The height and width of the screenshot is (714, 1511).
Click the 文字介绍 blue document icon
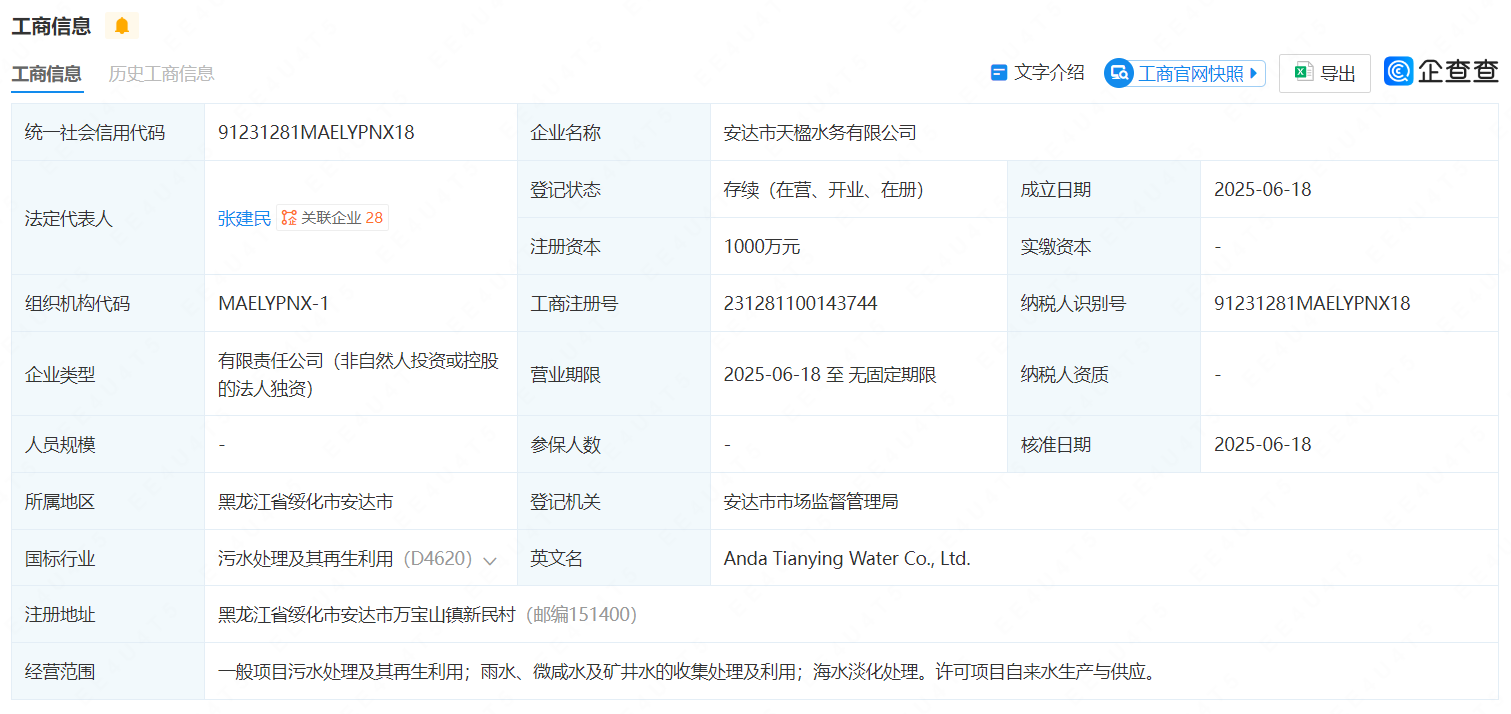[998, 73]
